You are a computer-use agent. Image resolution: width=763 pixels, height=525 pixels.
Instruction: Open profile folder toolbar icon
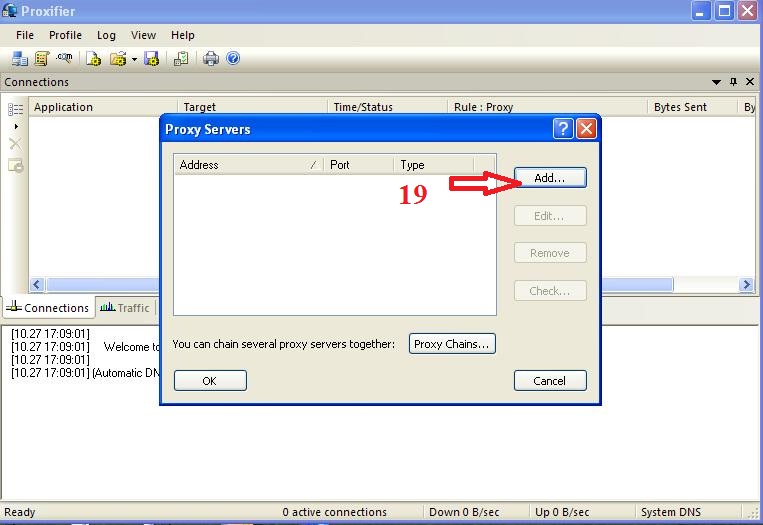(118, 59)
